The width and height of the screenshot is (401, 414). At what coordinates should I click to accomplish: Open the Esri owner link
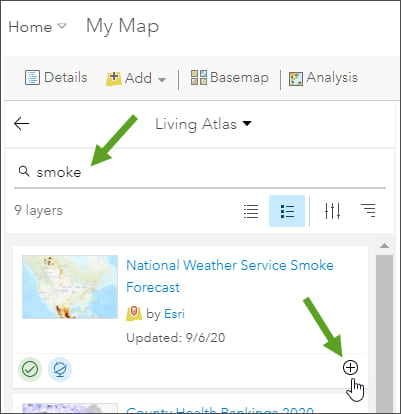175,314
